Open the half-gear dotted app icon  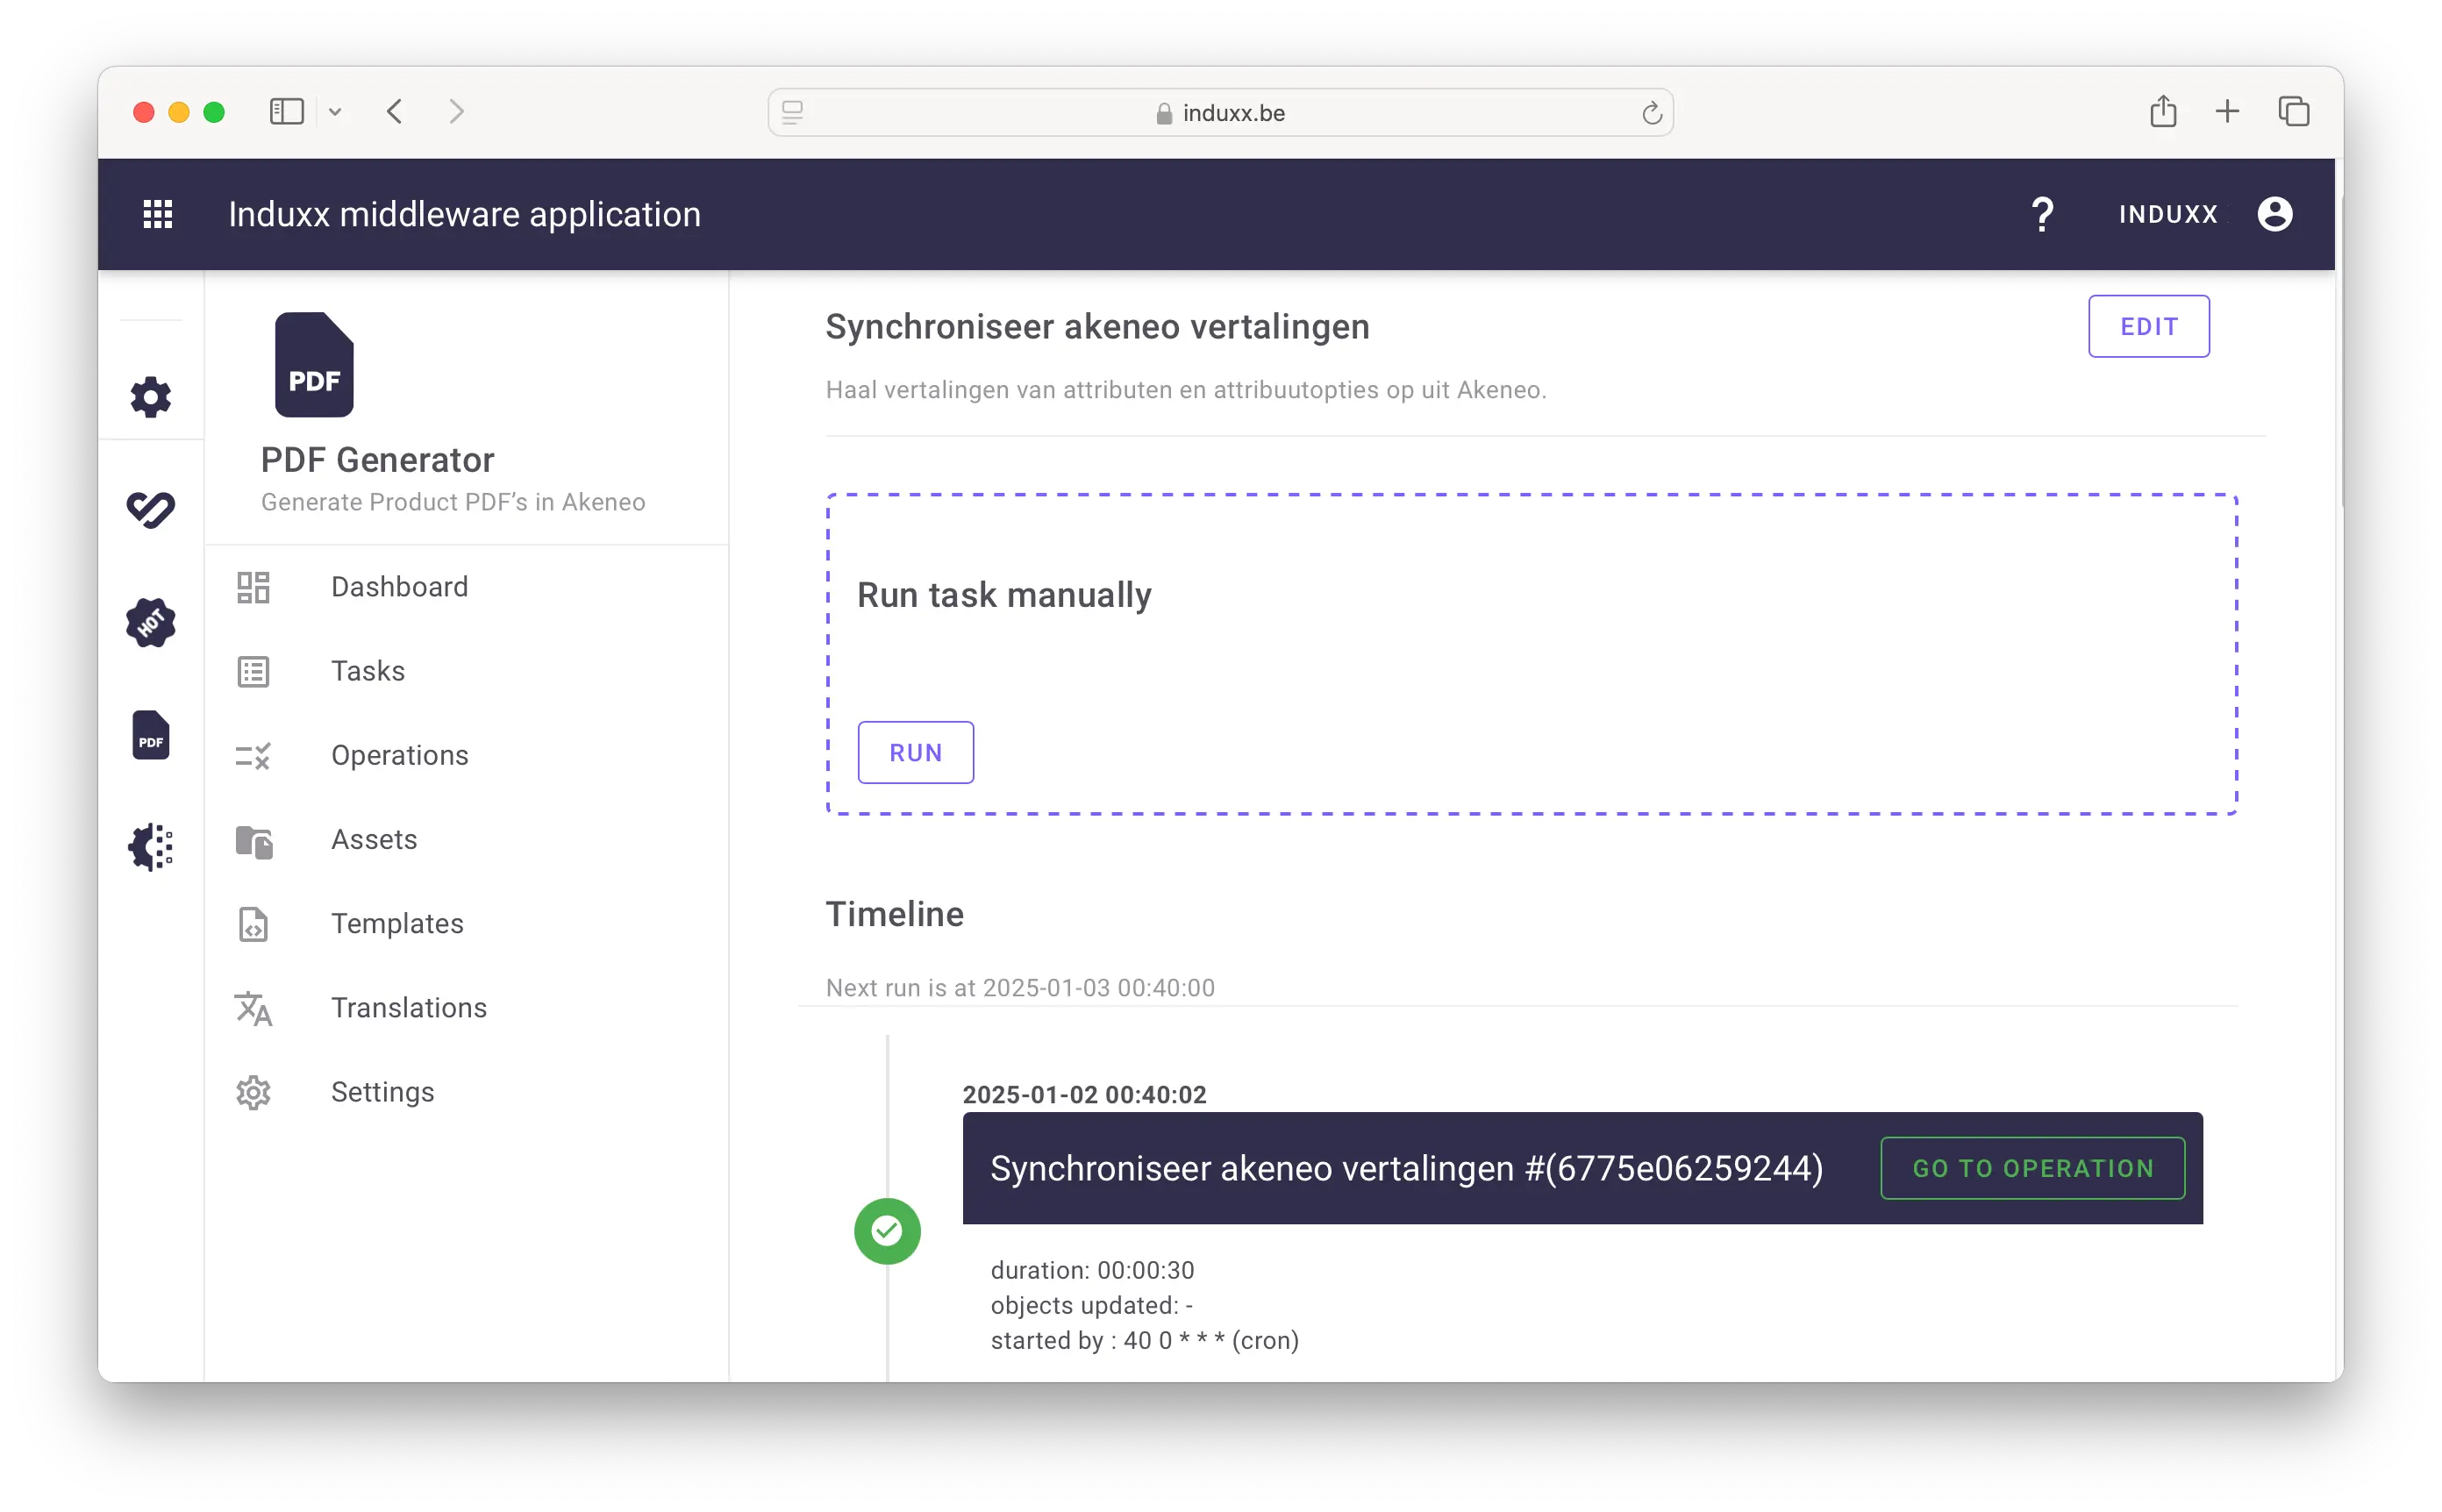151,847
